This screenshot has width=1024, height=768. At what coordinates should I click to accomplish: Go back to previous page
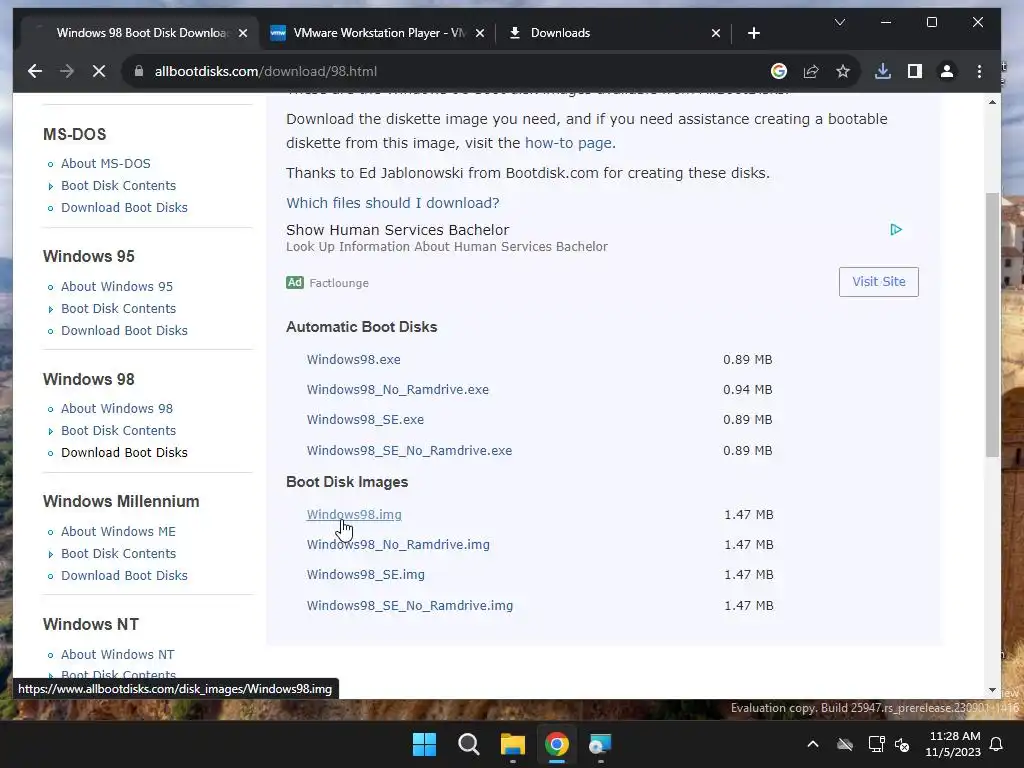click(x=35, y=71)
